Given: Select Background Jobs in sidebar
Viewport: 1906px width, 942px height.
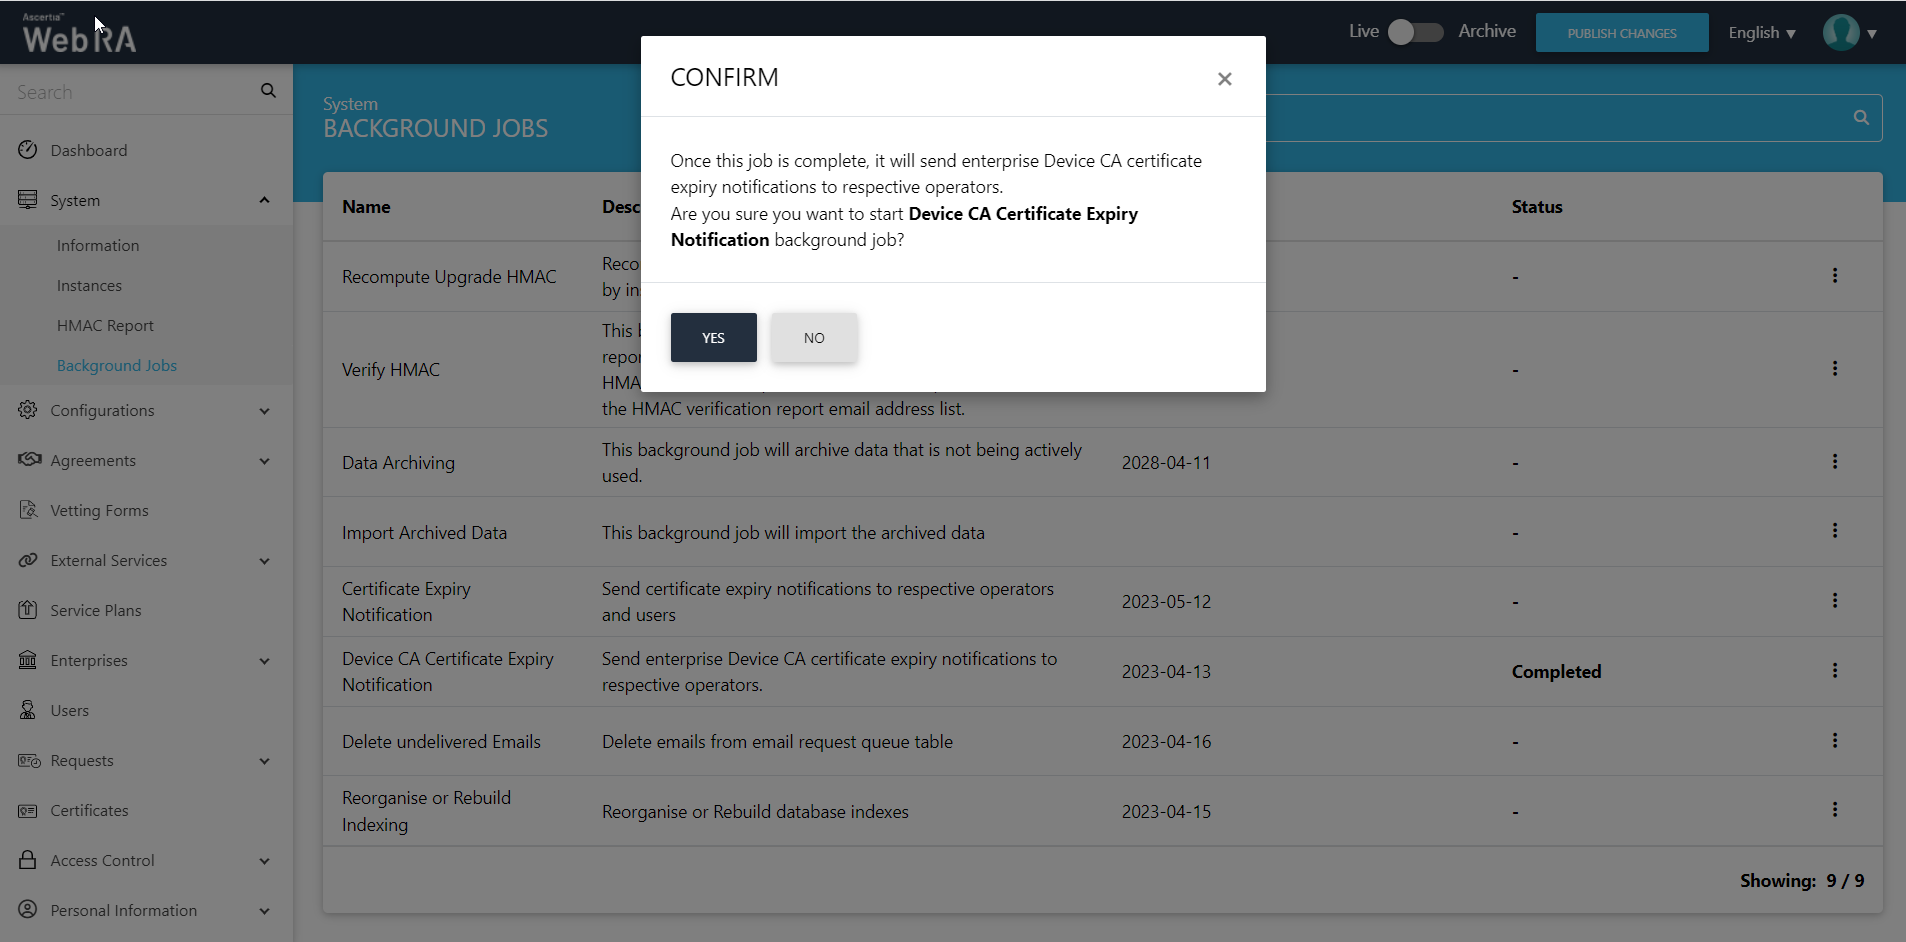Looking at the screenshot, I should [x=117, y=366].
